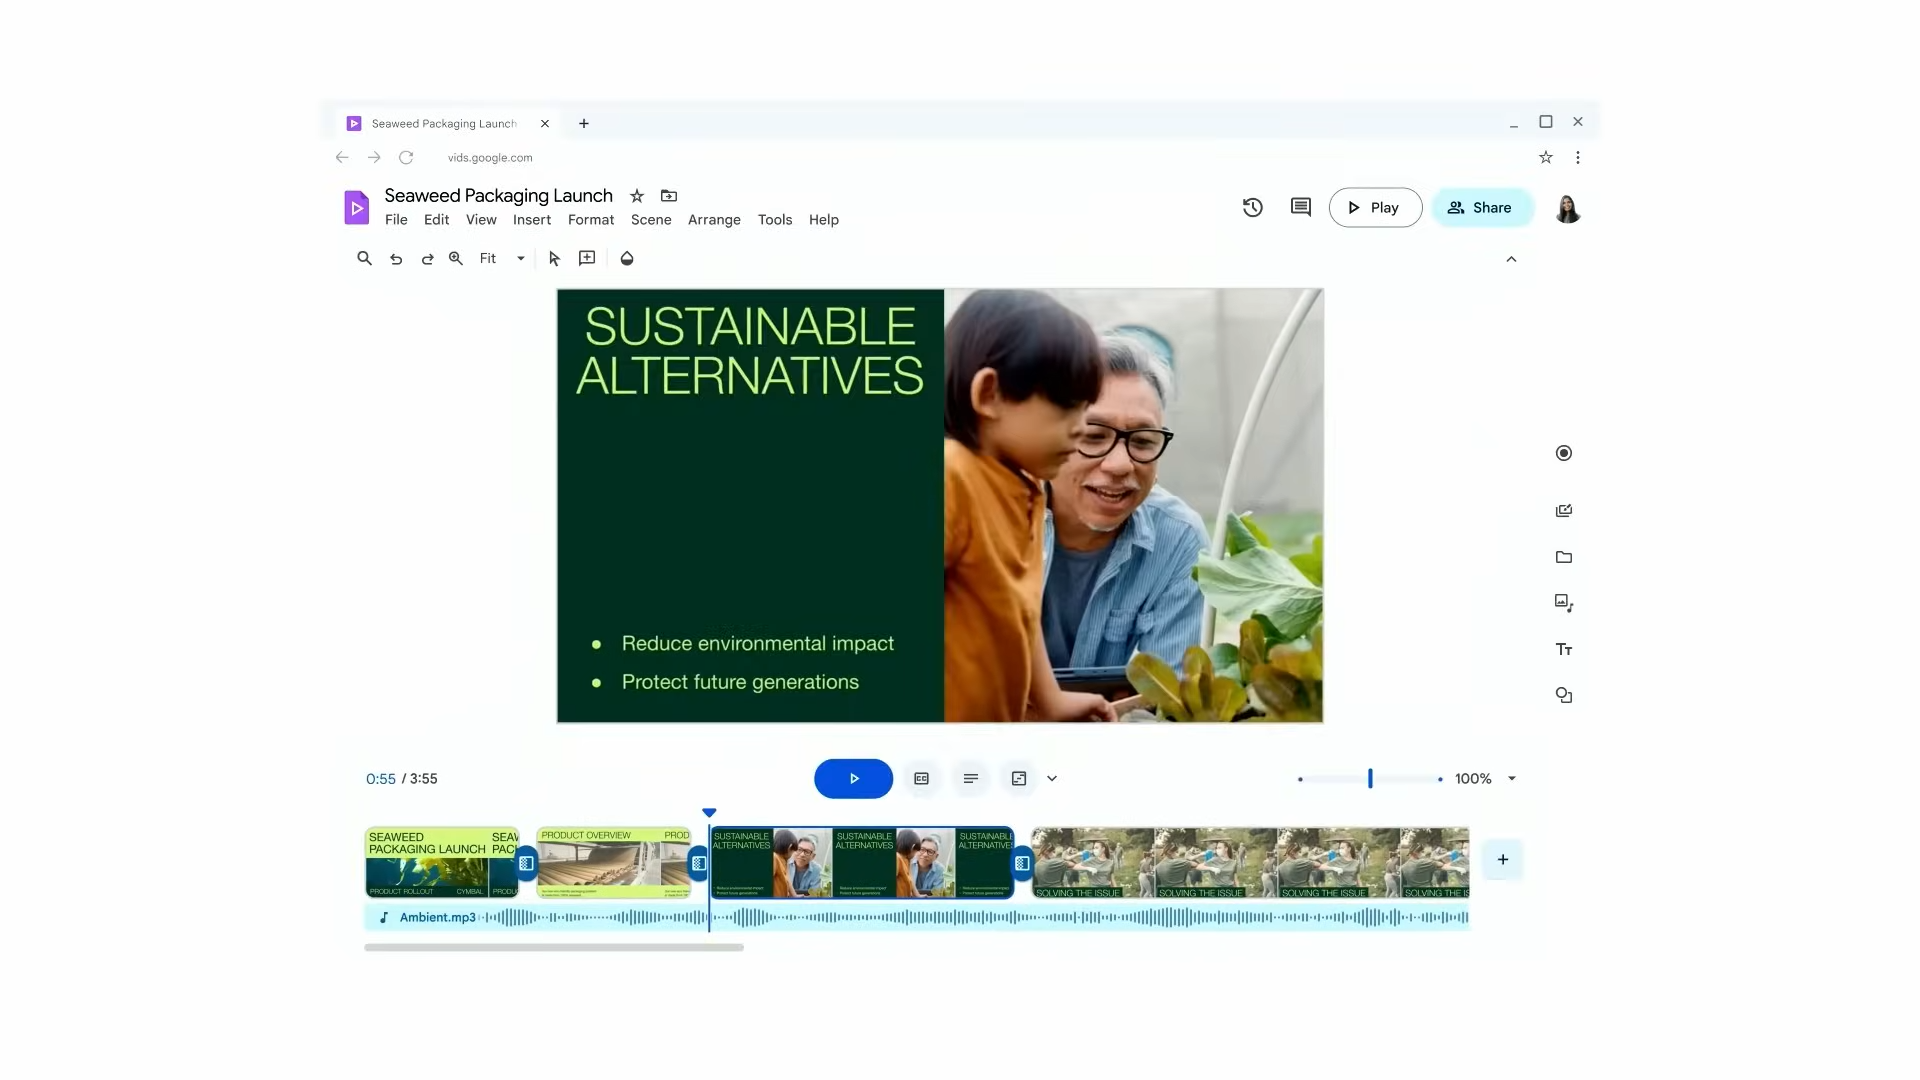Click the record button in right sidebar
Image resolution: width=1920 pixels, height=1080 pixels.
click(x=1564, y=453)
